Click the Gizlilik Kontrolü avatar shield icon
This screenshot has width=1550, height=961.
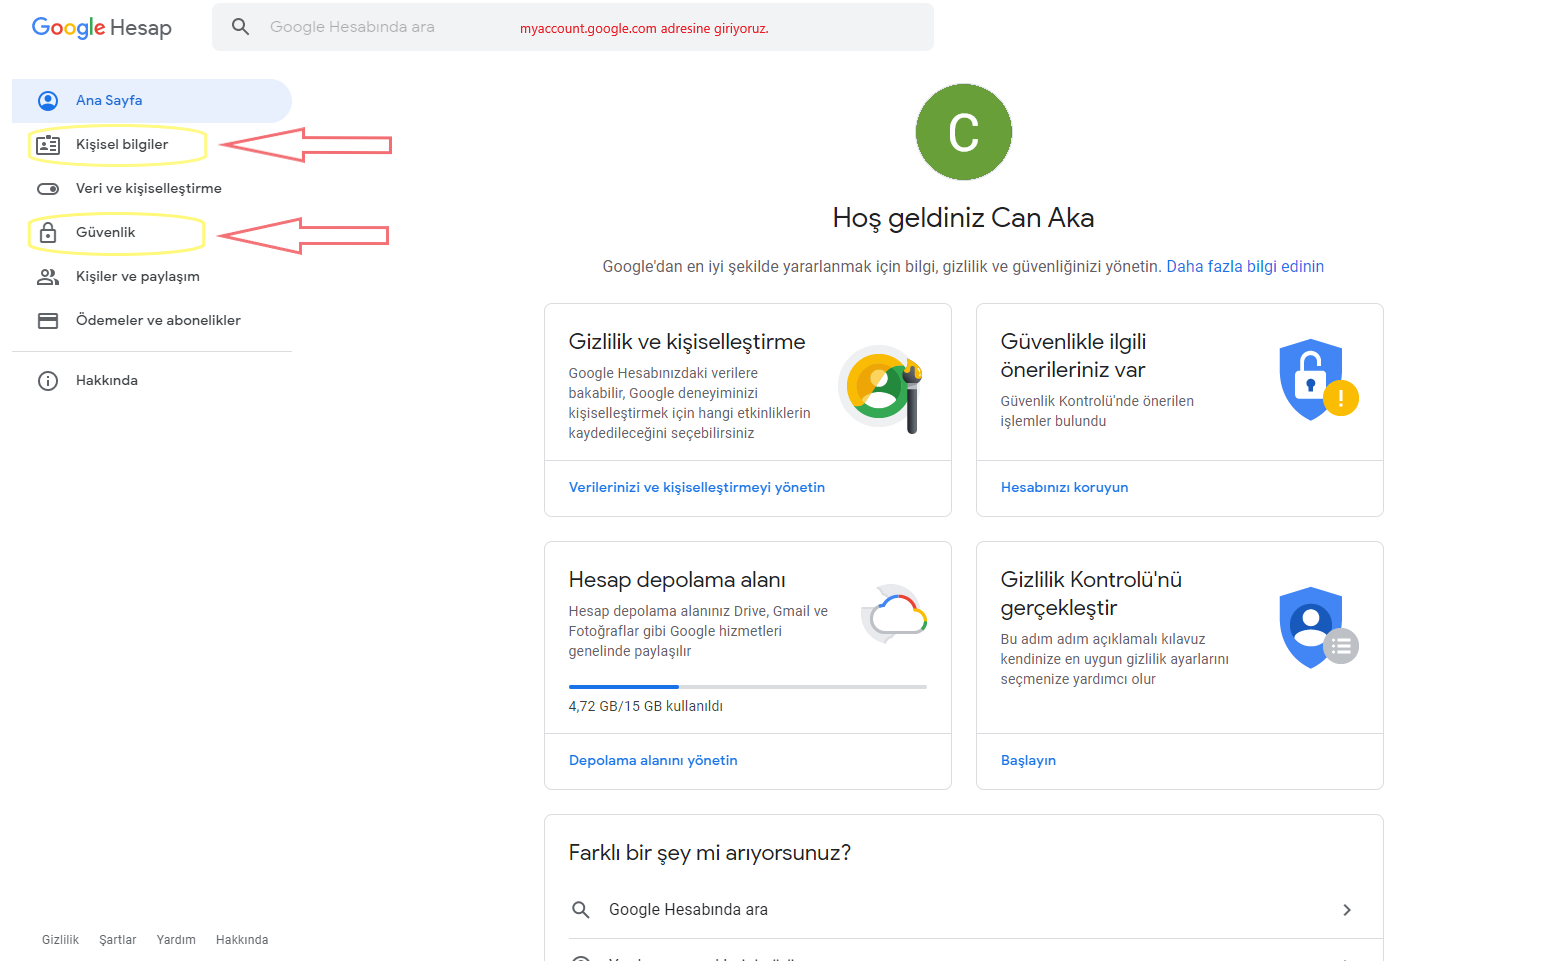(1311, 627)
